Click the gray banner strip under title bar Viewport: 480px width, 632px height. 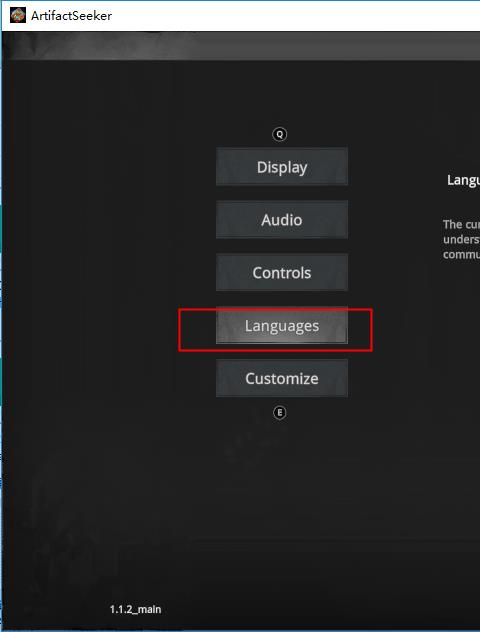(241, 46)
